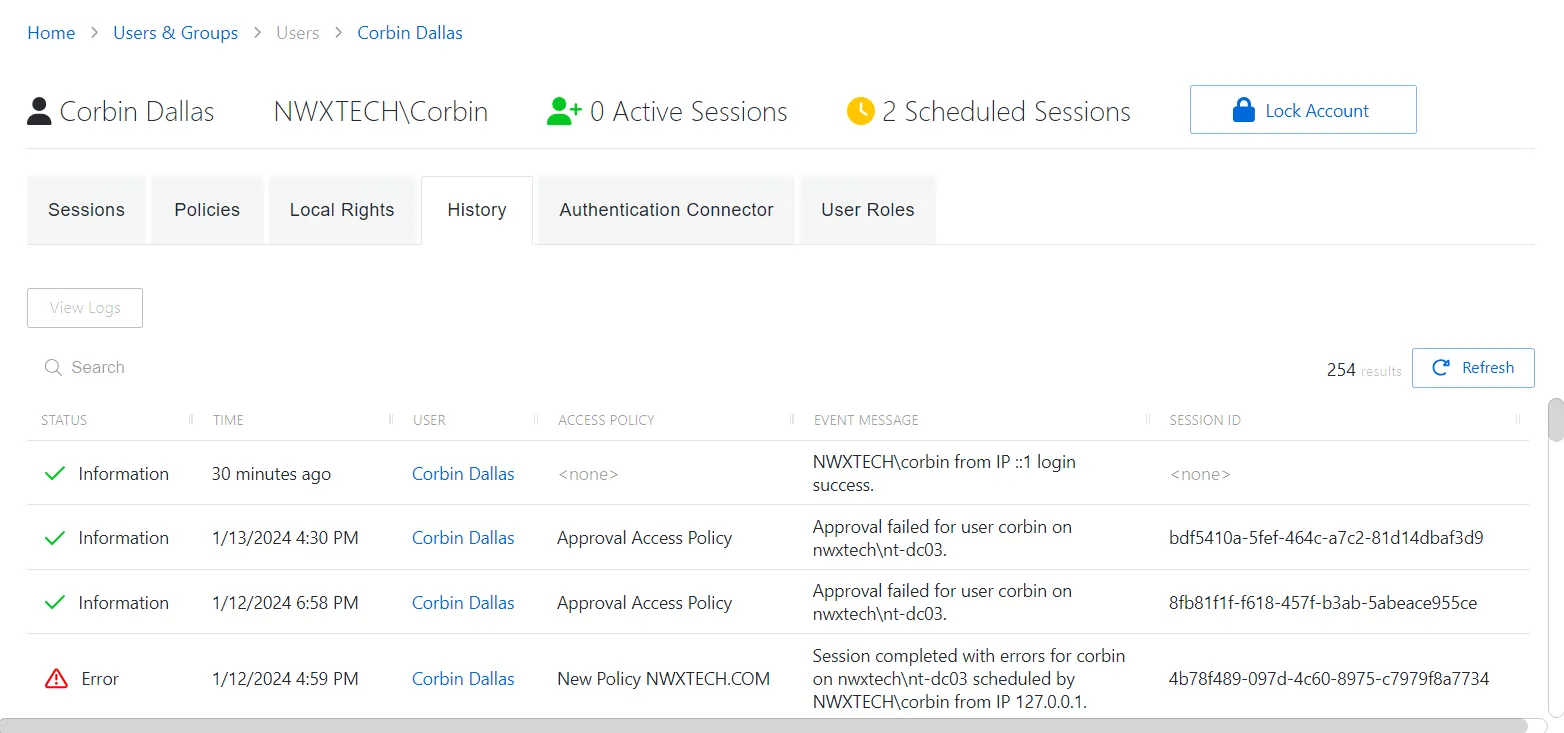1564x733 pixels.
Task: Open the Local Rights tab
Action: (x=342, y=210)
